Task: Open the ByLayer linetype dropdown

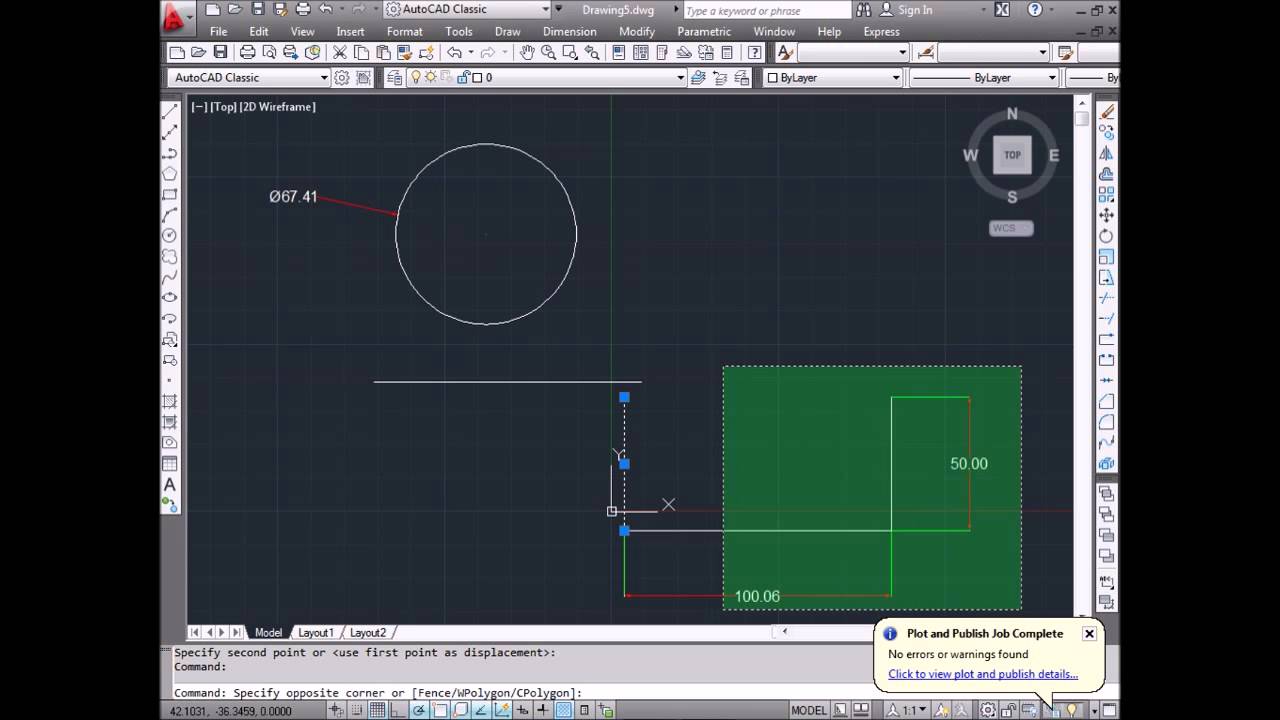Action: tap(984, 77)
